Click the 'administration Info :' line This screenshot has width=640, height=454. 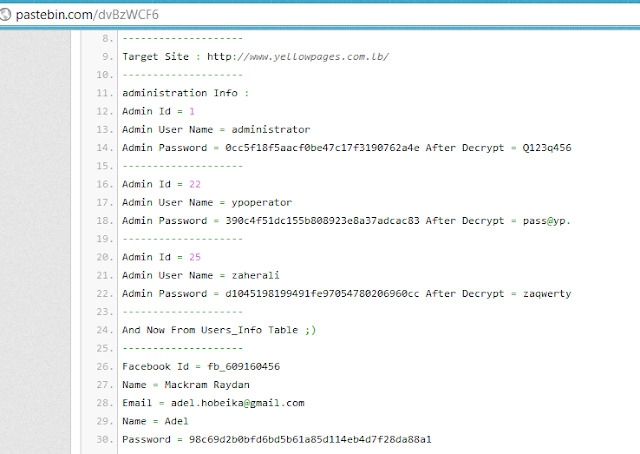click(186, 93)
